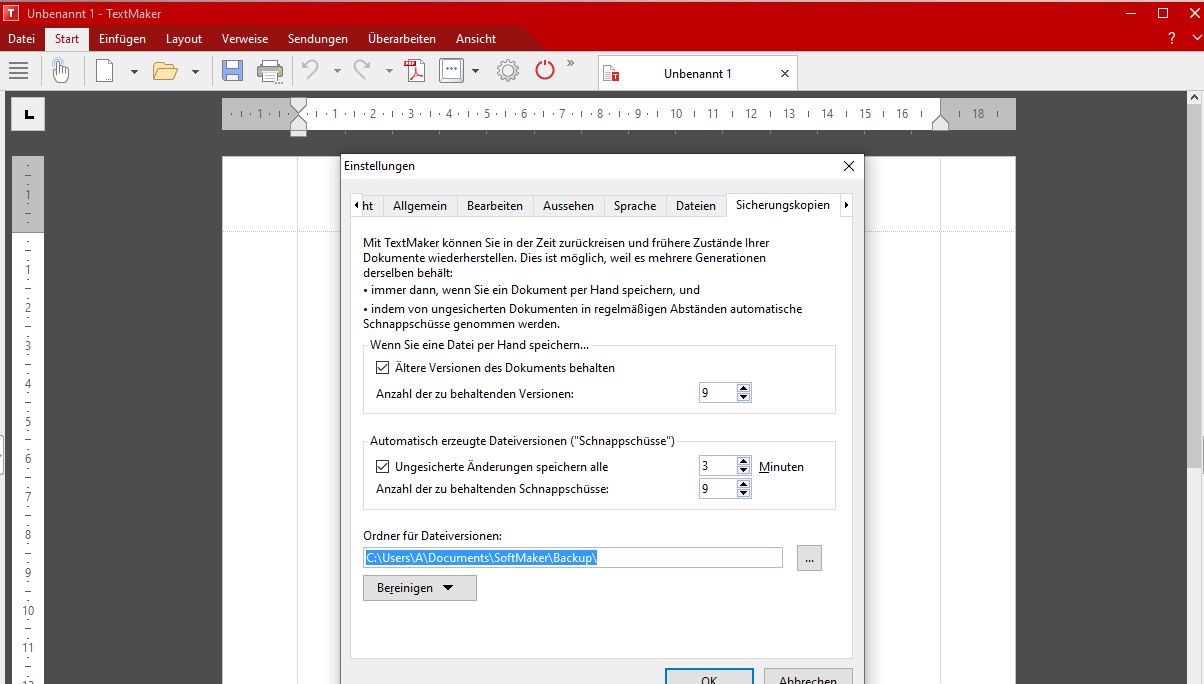Collapse the ribbon with the top-right chevron
Screen dimensions: 1204x684
[1195, 39]
